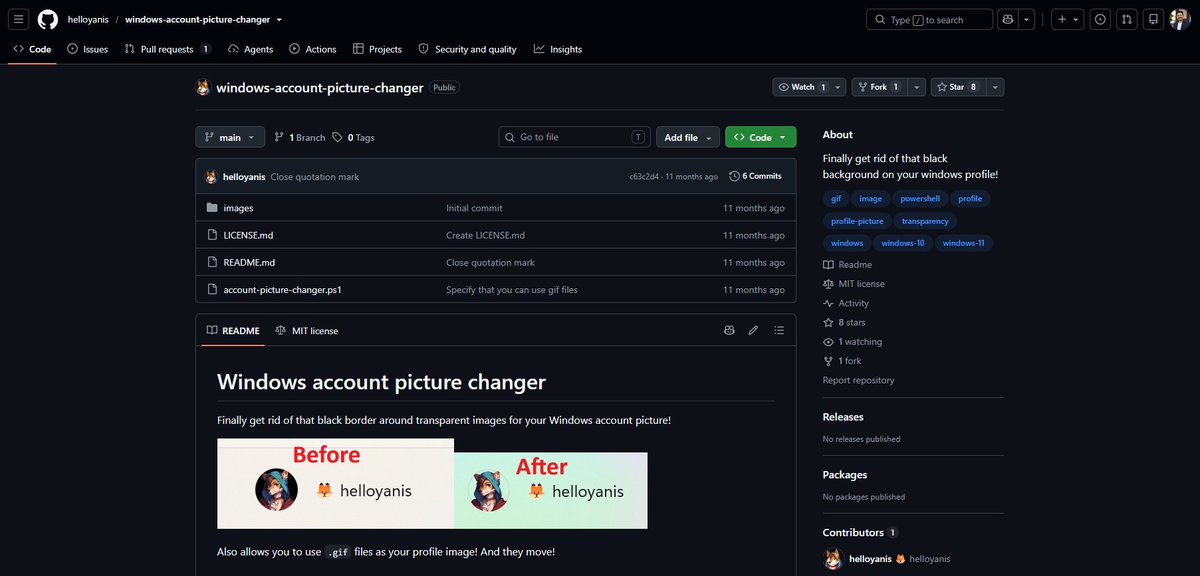Star the repository
This screenshot has height=576, width=1200.
point(959,87)
